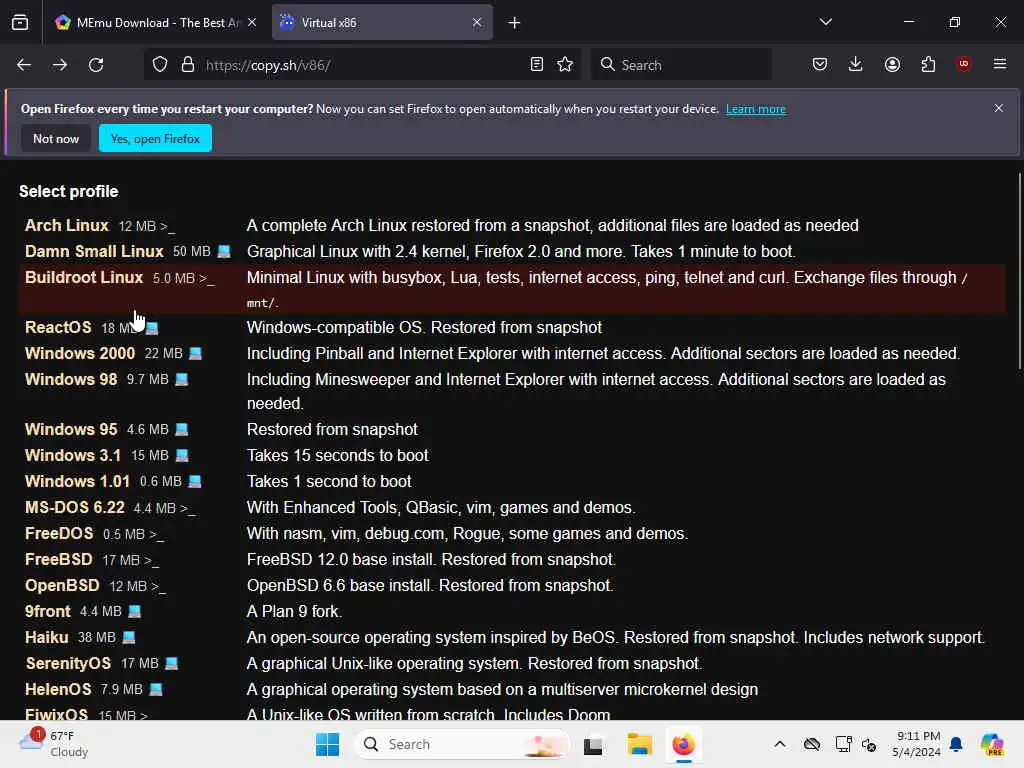Screen dimensions: 1024x768
Task: Bookmark this page with the star
Action: 566,65
